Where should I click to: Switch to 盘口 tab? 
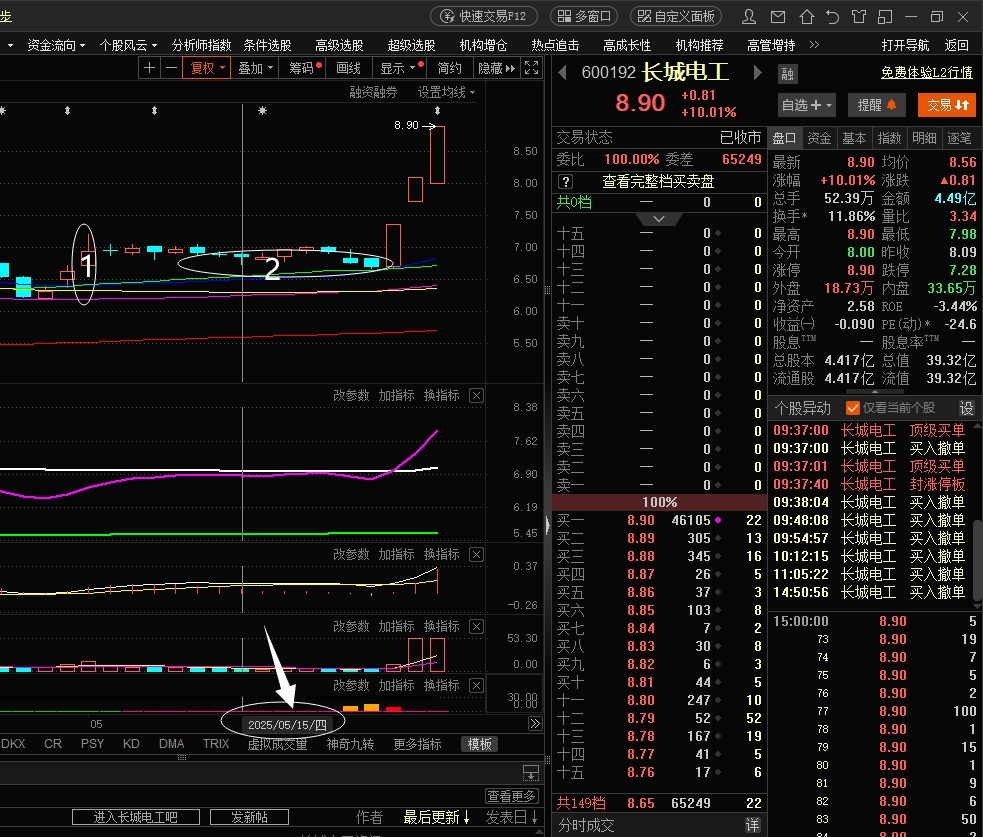[x=784, y=138]
